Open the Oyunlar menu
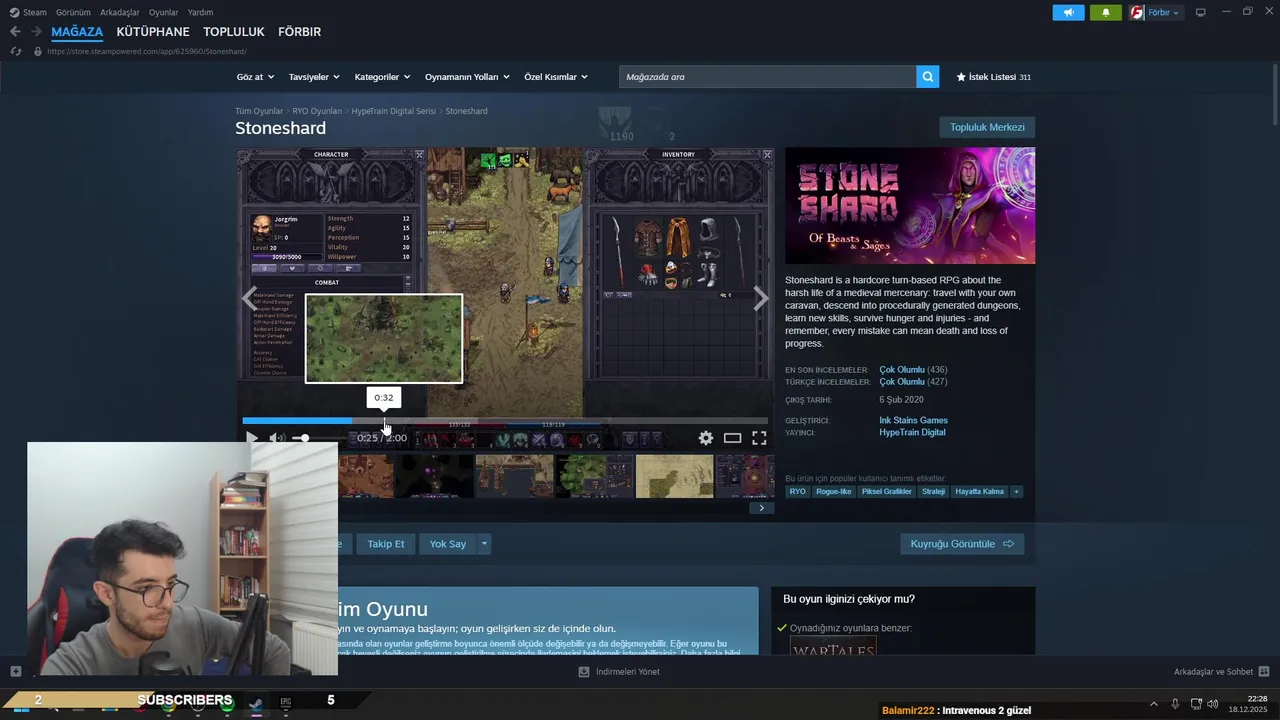Image resolution: width=1280 pixels, height=720 pixels. pyautogui.click(x=164, y=13)
